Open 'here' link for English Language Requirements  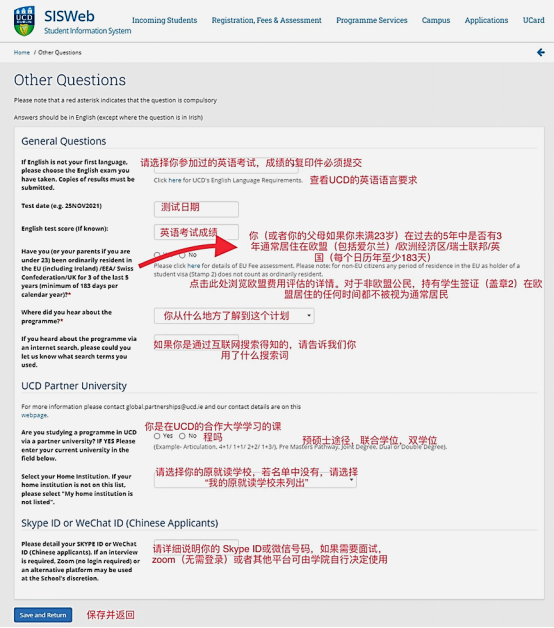click(175, 180)
